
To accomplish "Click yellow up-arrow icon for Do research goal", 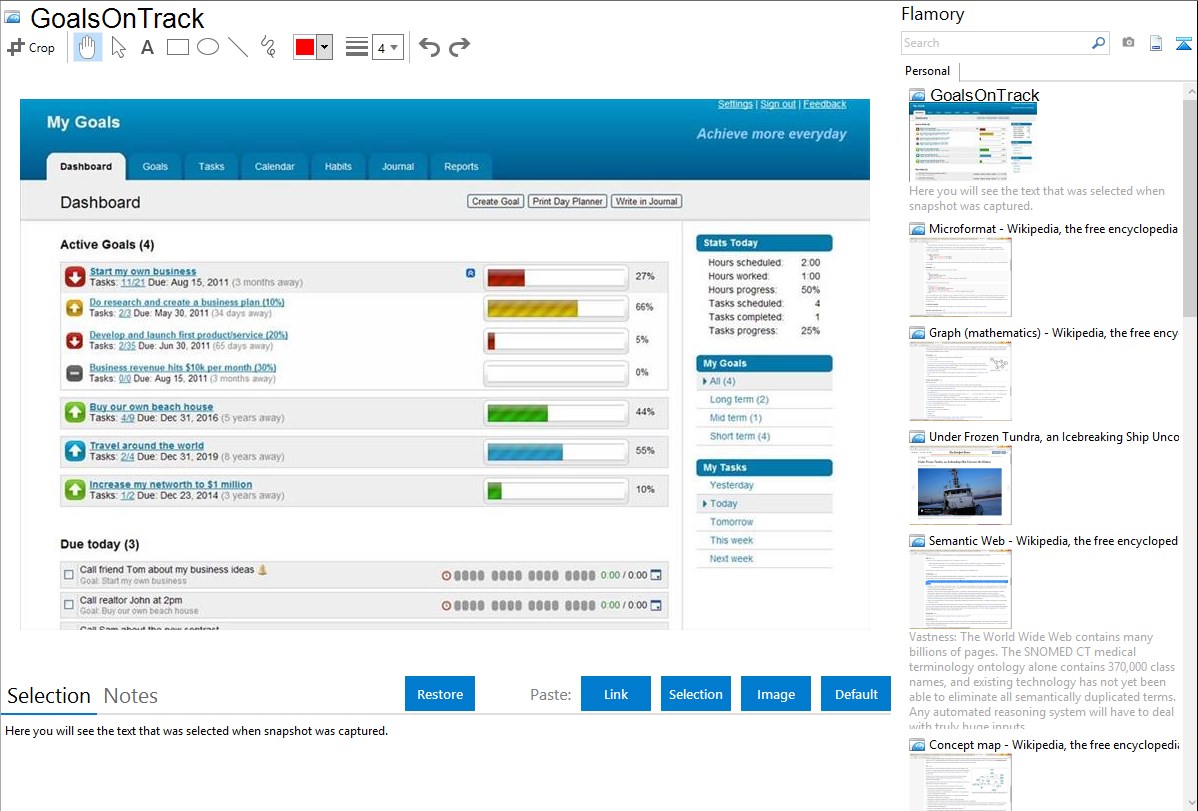I will point(74,308).
